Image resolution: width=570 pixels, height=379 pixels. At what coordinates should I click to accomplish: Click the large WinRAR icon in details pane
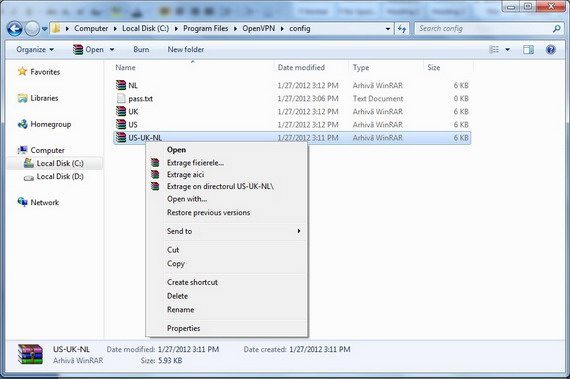pyautogui.click(x=31, y=354)
